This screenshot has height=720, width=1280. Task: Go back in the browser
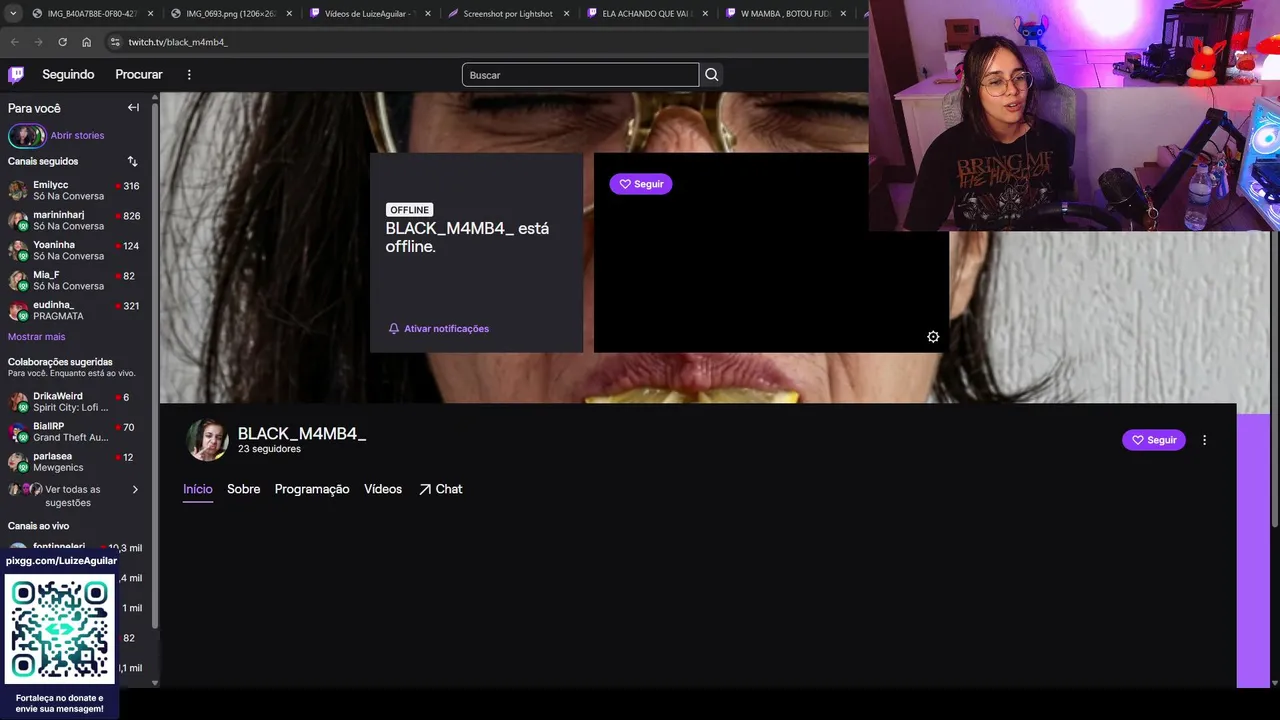coord(14,42)
